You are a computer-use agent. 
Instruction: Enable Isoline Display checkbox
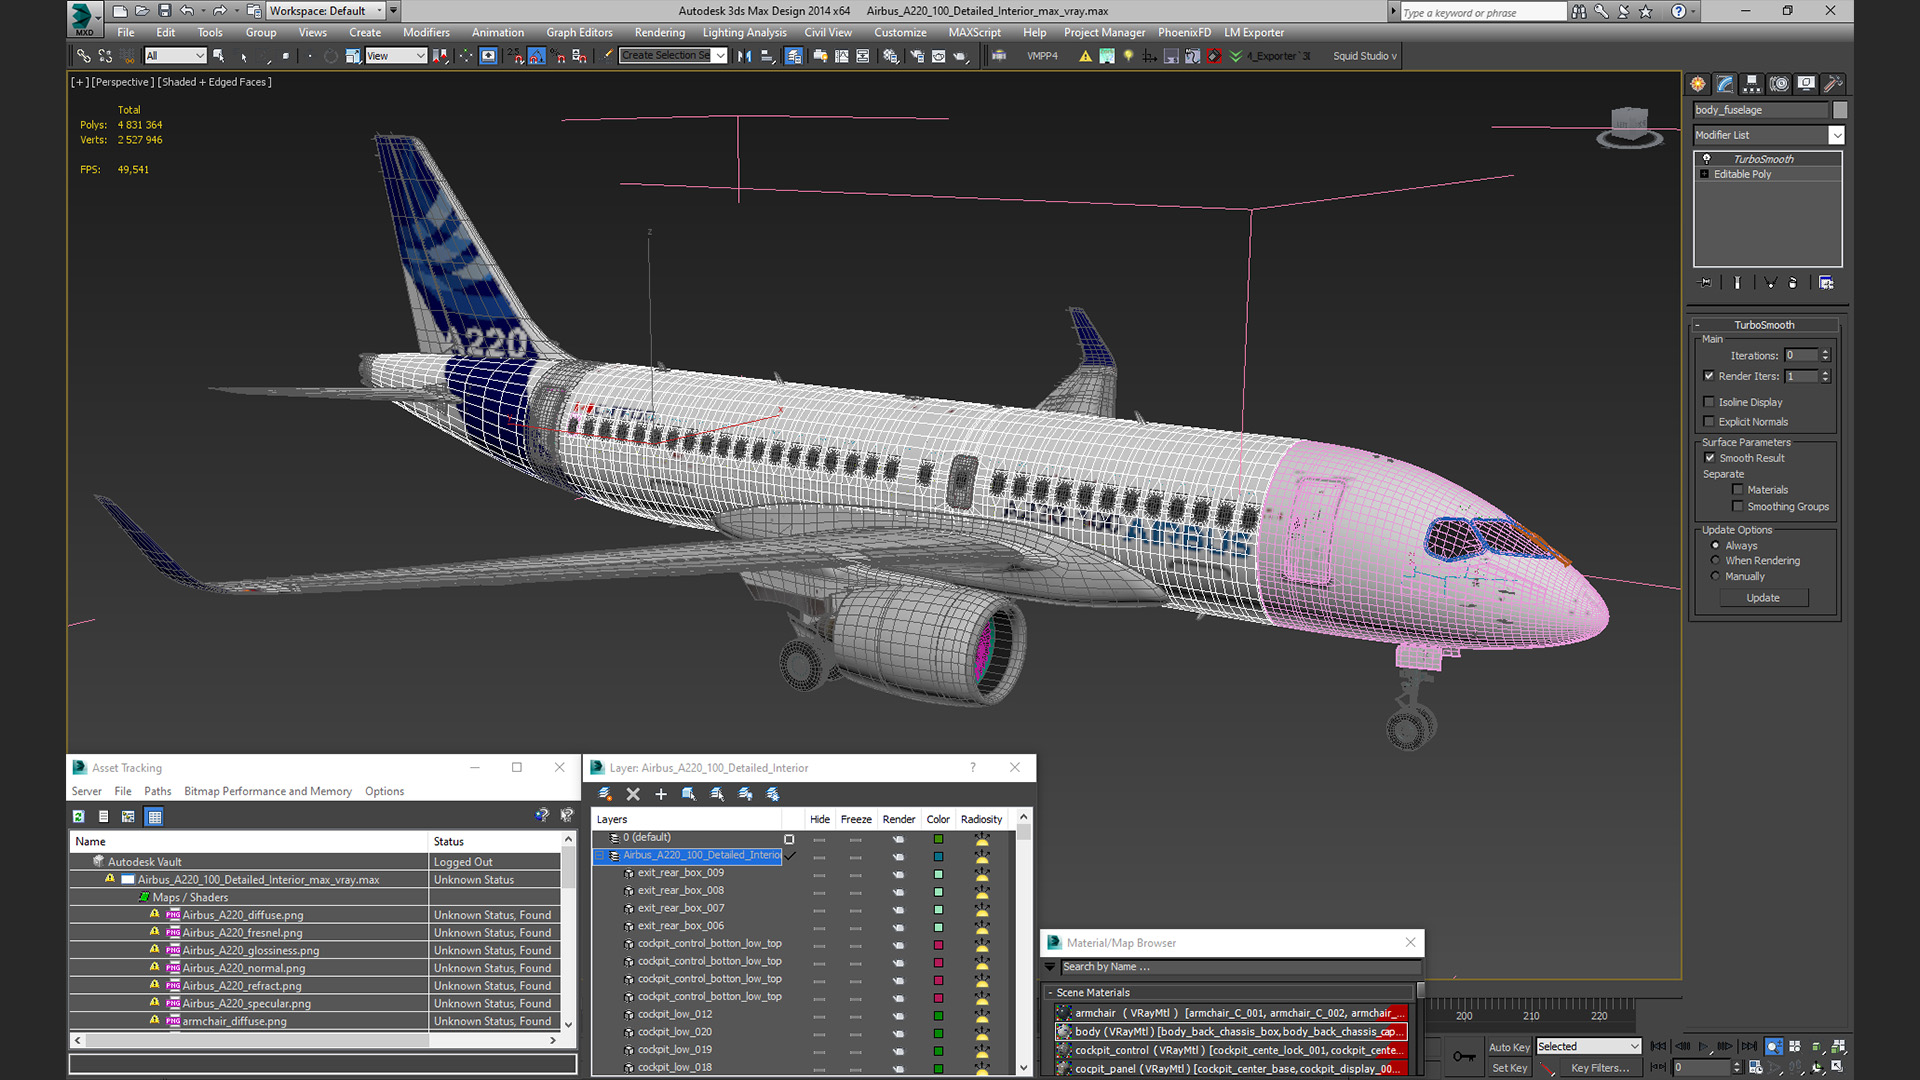pyautogui.click(x=1709, y=402)
